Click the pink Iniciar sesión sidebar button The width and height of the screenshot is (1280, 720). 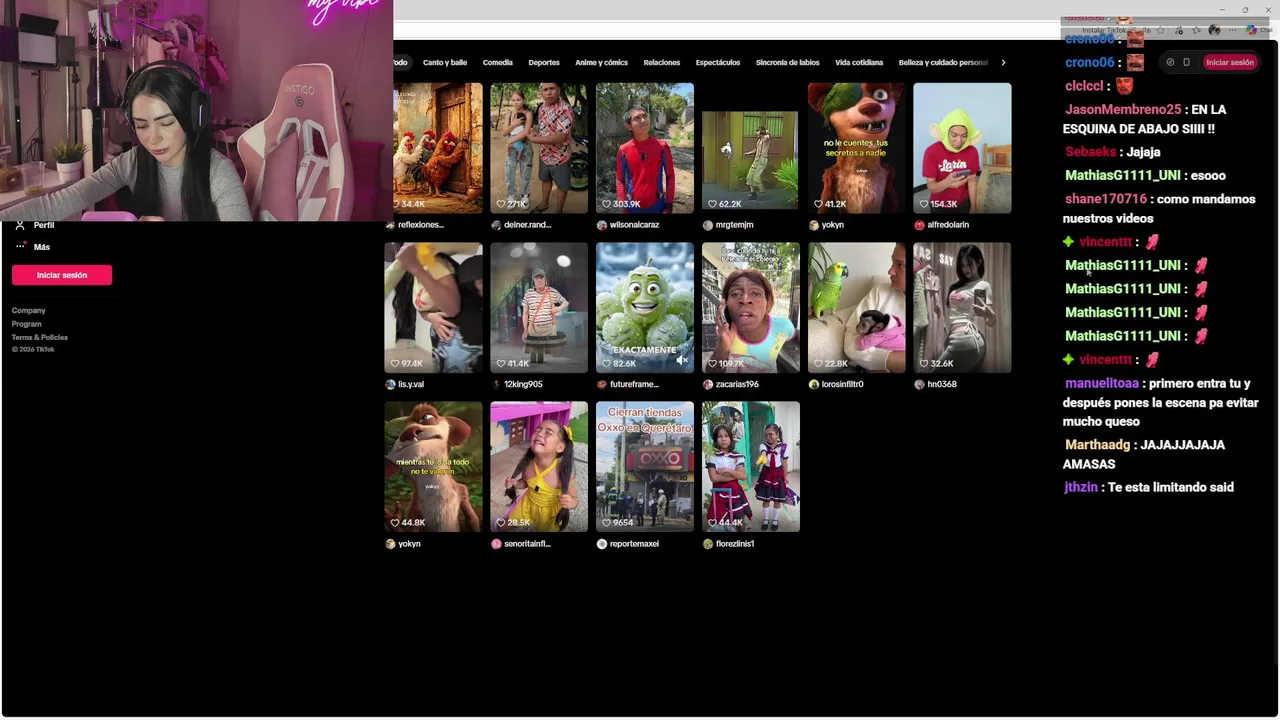(62, 275)
